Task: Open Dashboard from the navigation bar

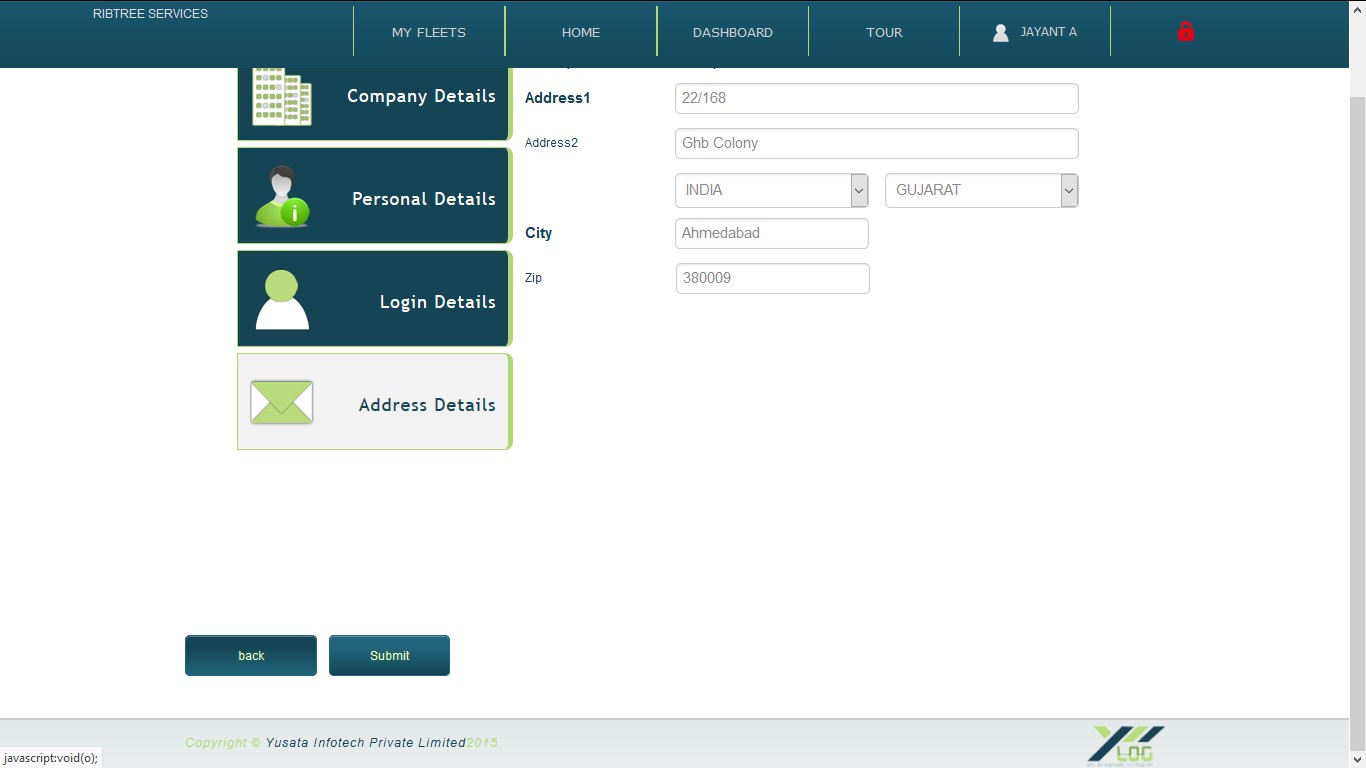Action: pos(733,32)
